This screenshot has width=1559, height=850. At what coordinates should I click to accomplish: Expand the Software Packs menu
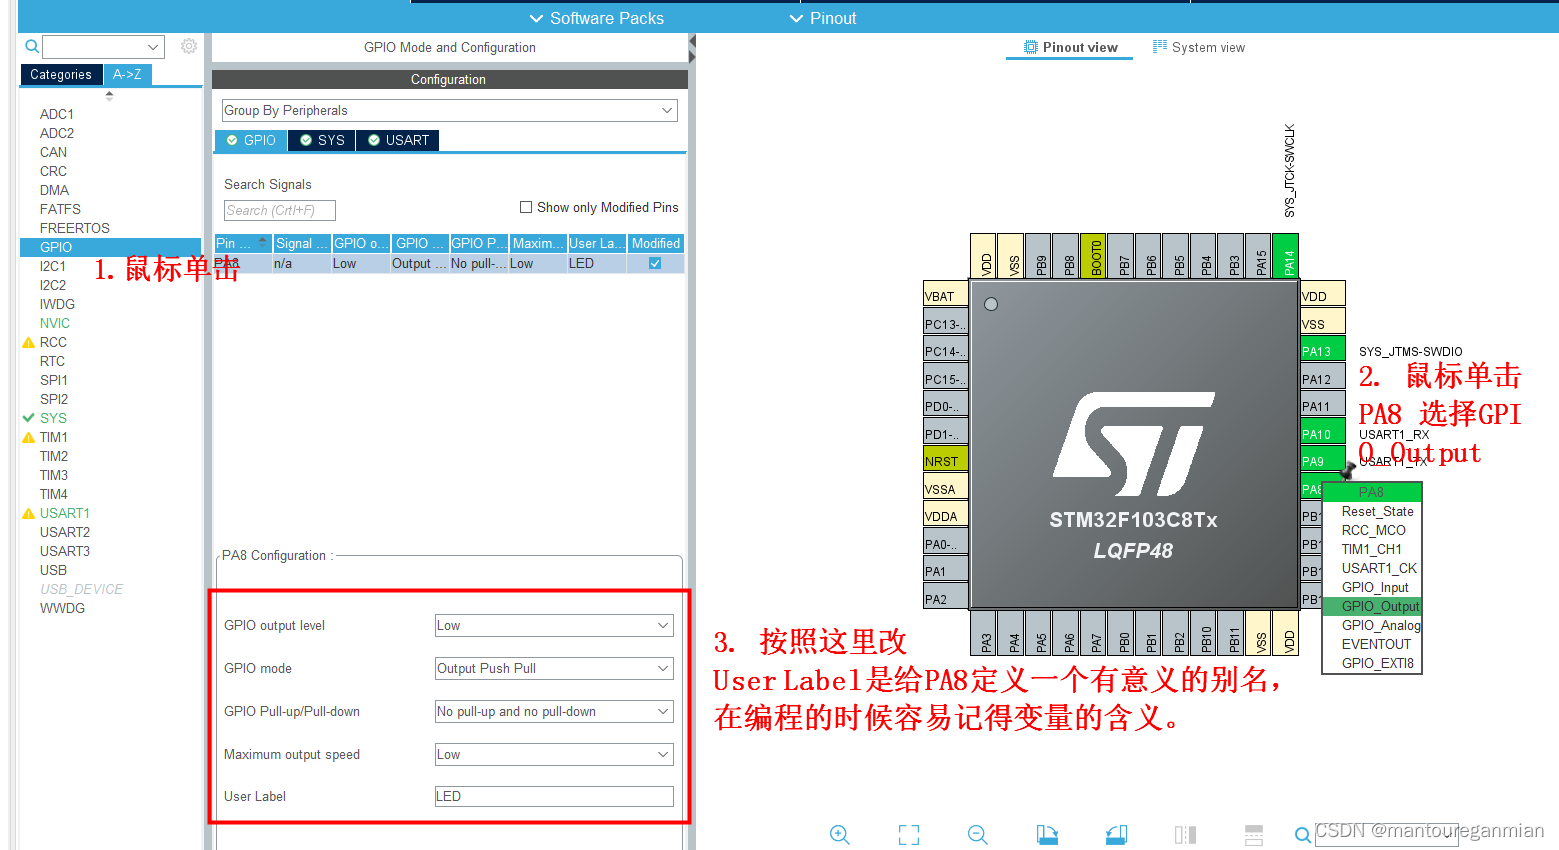(596, 18)
